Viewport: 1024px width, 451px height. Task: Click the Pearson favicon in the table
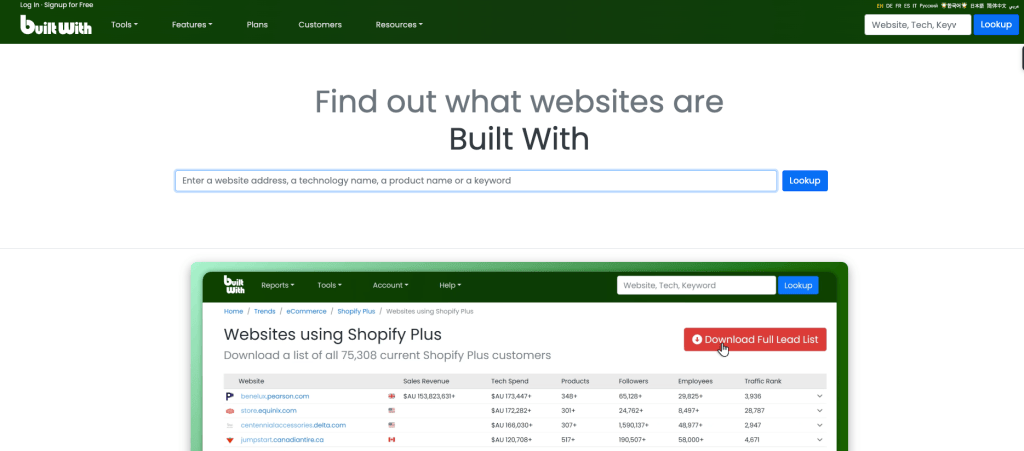click(x=229, y=396)
